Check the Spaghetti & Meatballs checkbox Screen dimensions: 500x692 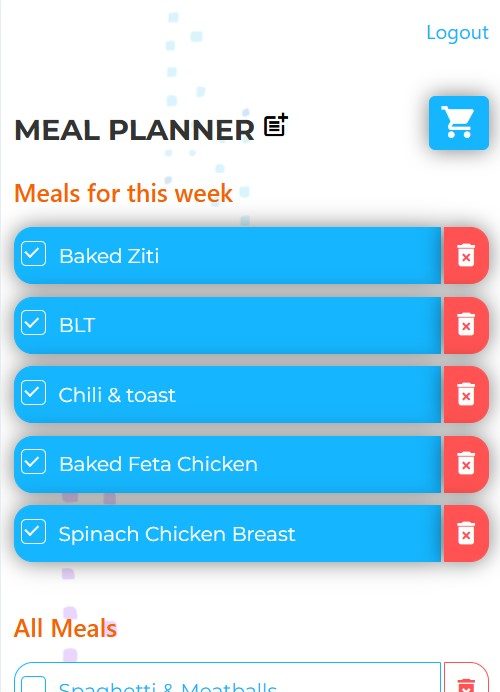[x=34, y=684]
